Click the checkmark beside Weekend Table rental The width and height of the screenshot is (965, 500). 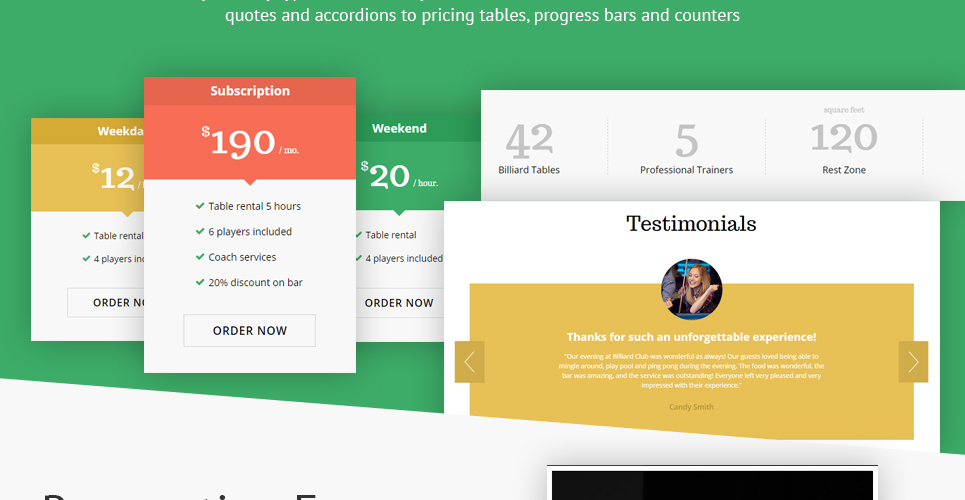coord(359,235)
